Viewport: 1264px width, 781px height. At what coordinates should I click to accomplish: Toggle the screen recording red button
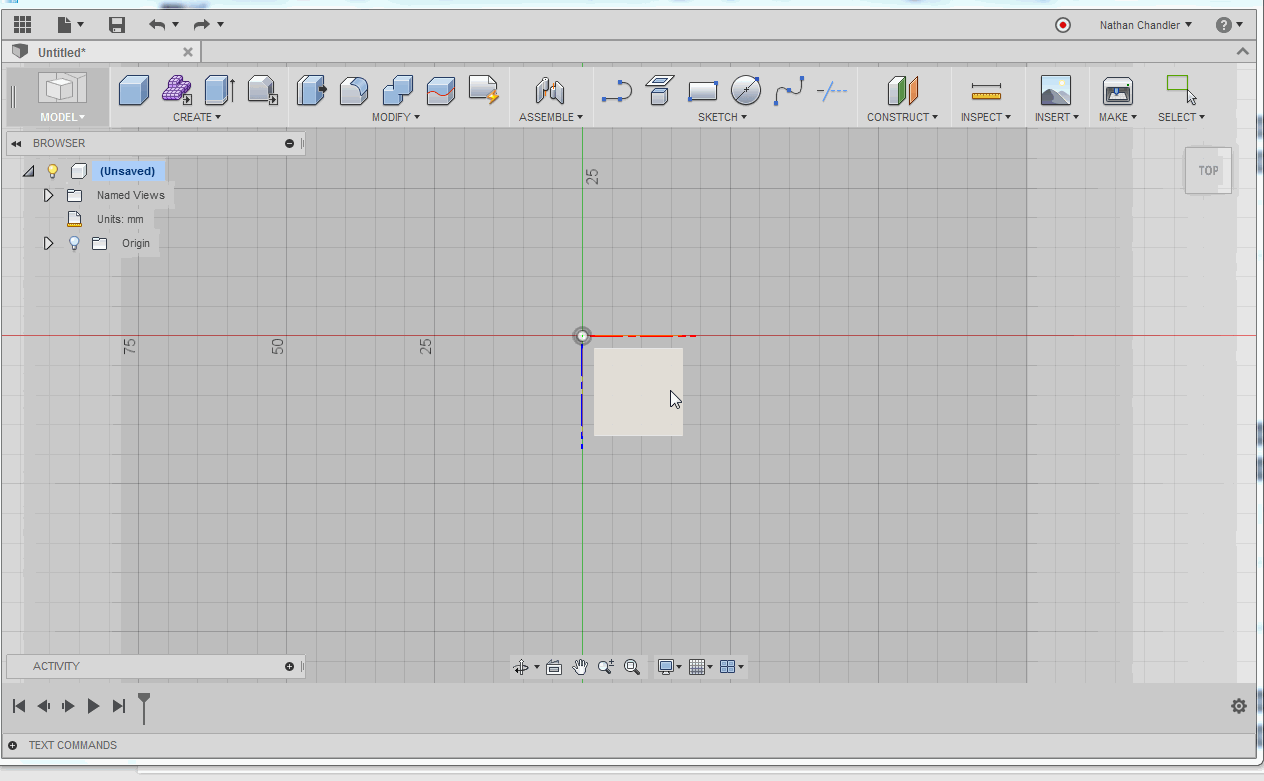point(1062,26)
